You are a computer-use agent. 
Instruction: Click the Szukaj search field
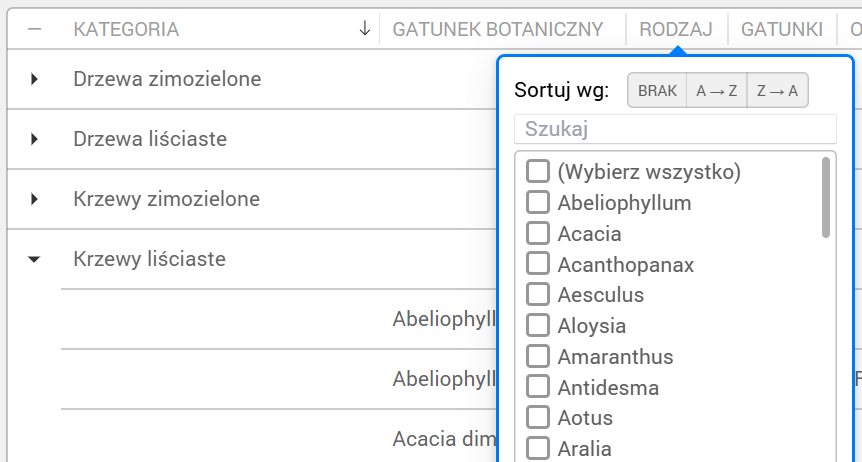tap(675, 129)
